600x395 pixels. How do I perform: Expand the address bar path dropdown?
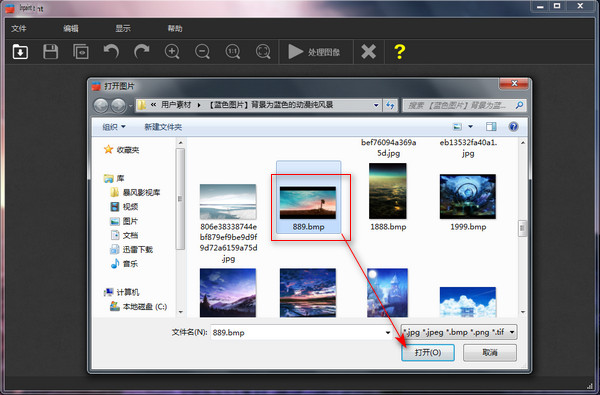point(376,105)
